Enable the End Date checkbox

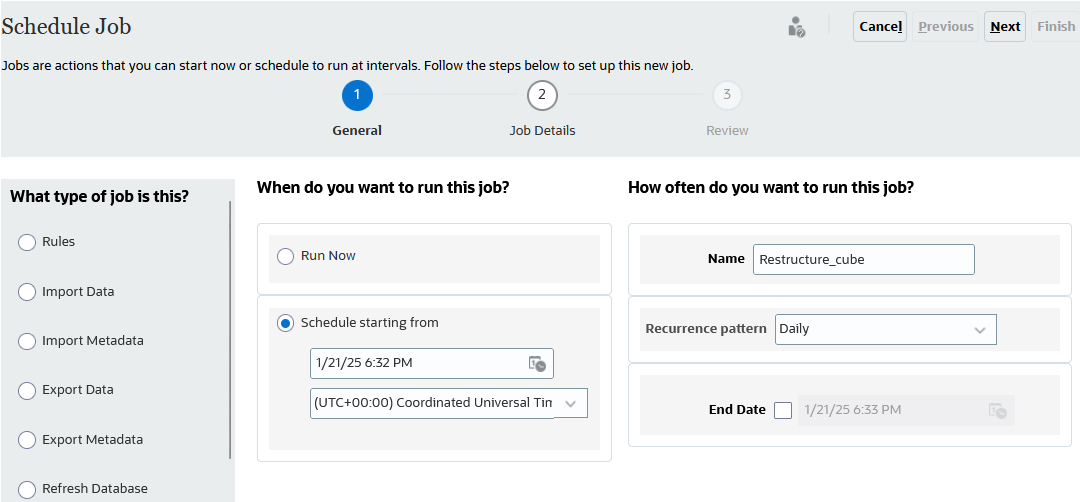tap(783, 410)
